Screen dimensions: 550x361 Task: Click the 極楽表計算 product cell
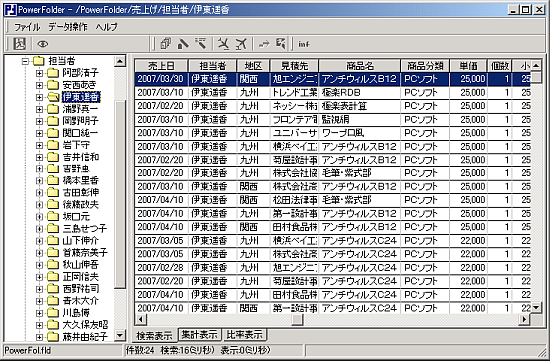click(360, 106)
